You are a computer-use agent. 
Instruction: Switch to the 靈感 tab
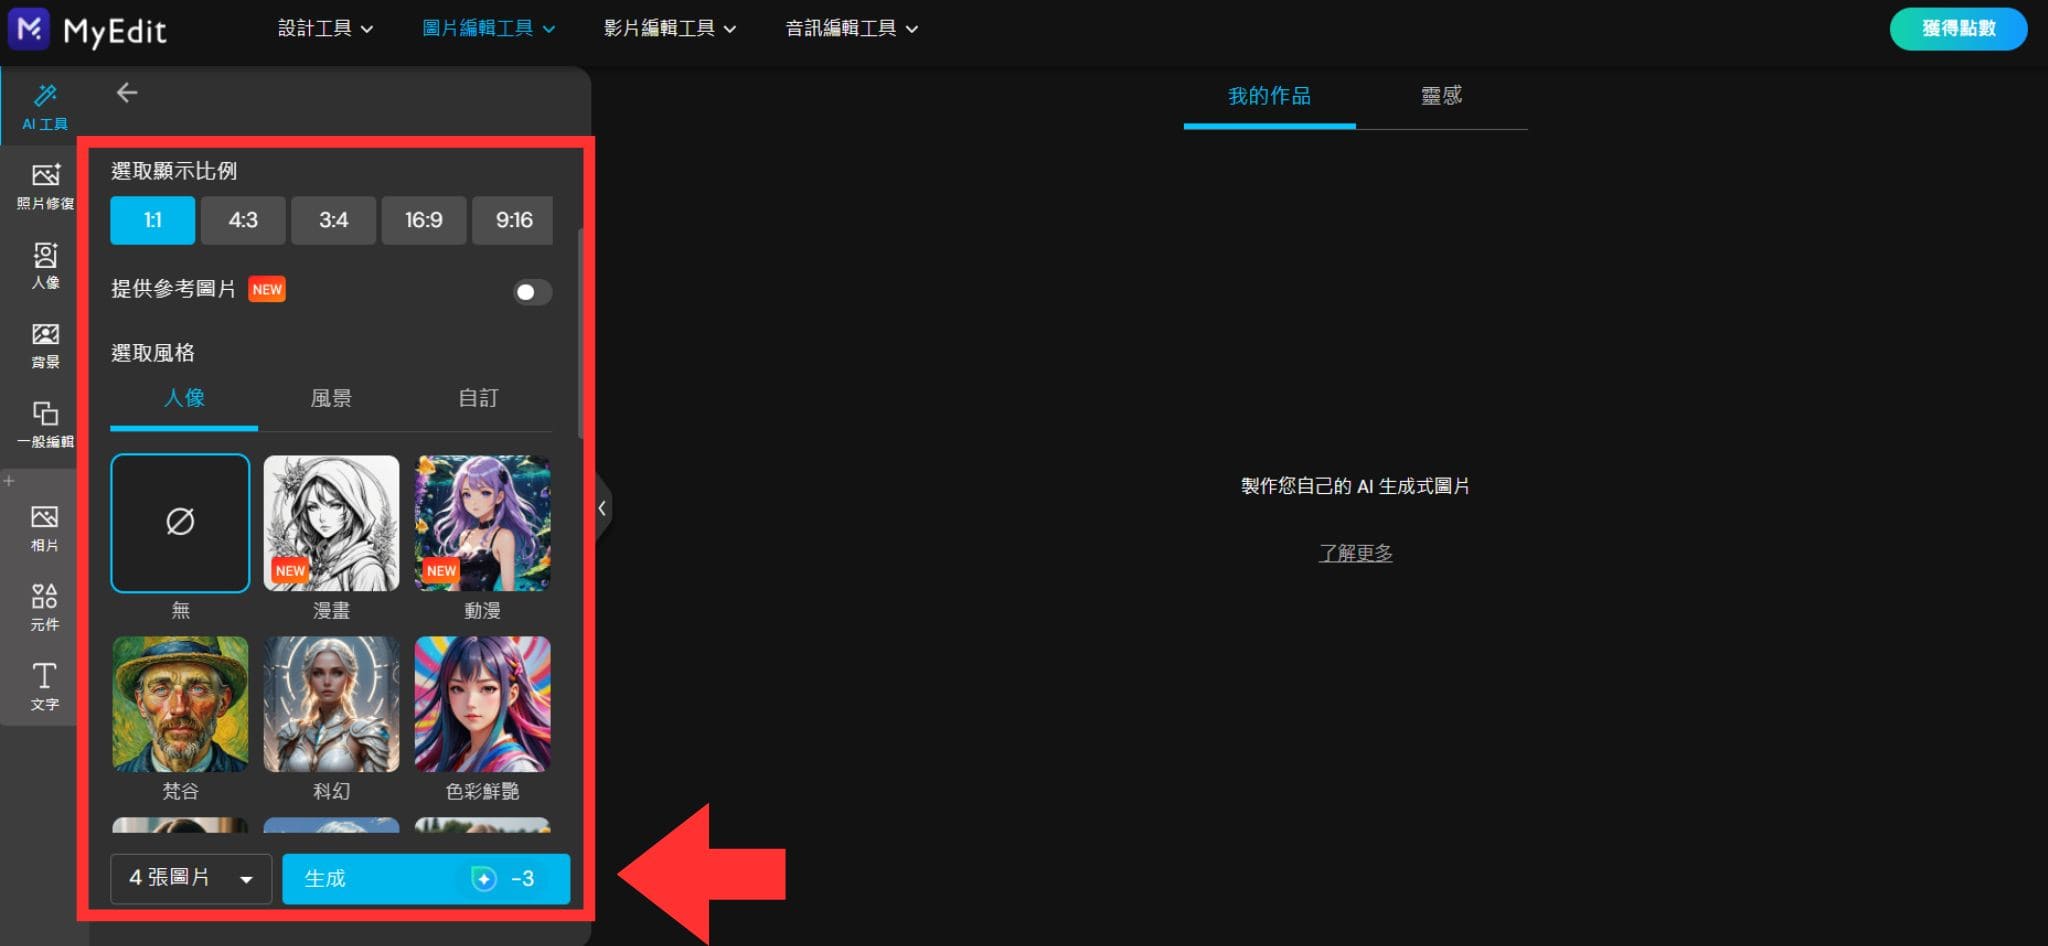tap(1442, 96)
